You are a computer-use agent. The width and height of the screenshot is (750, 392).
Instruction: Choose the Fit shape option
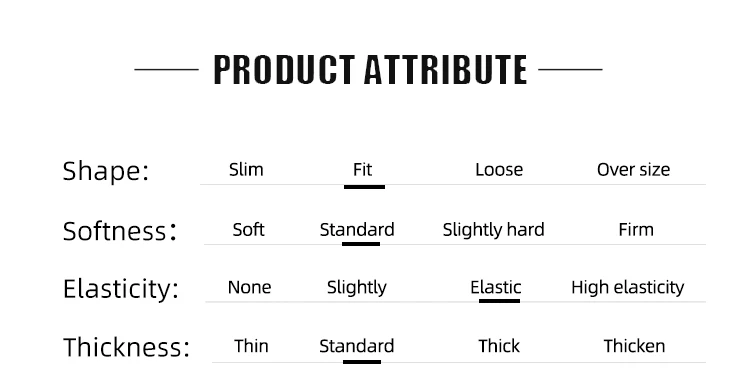coord(362,170)
